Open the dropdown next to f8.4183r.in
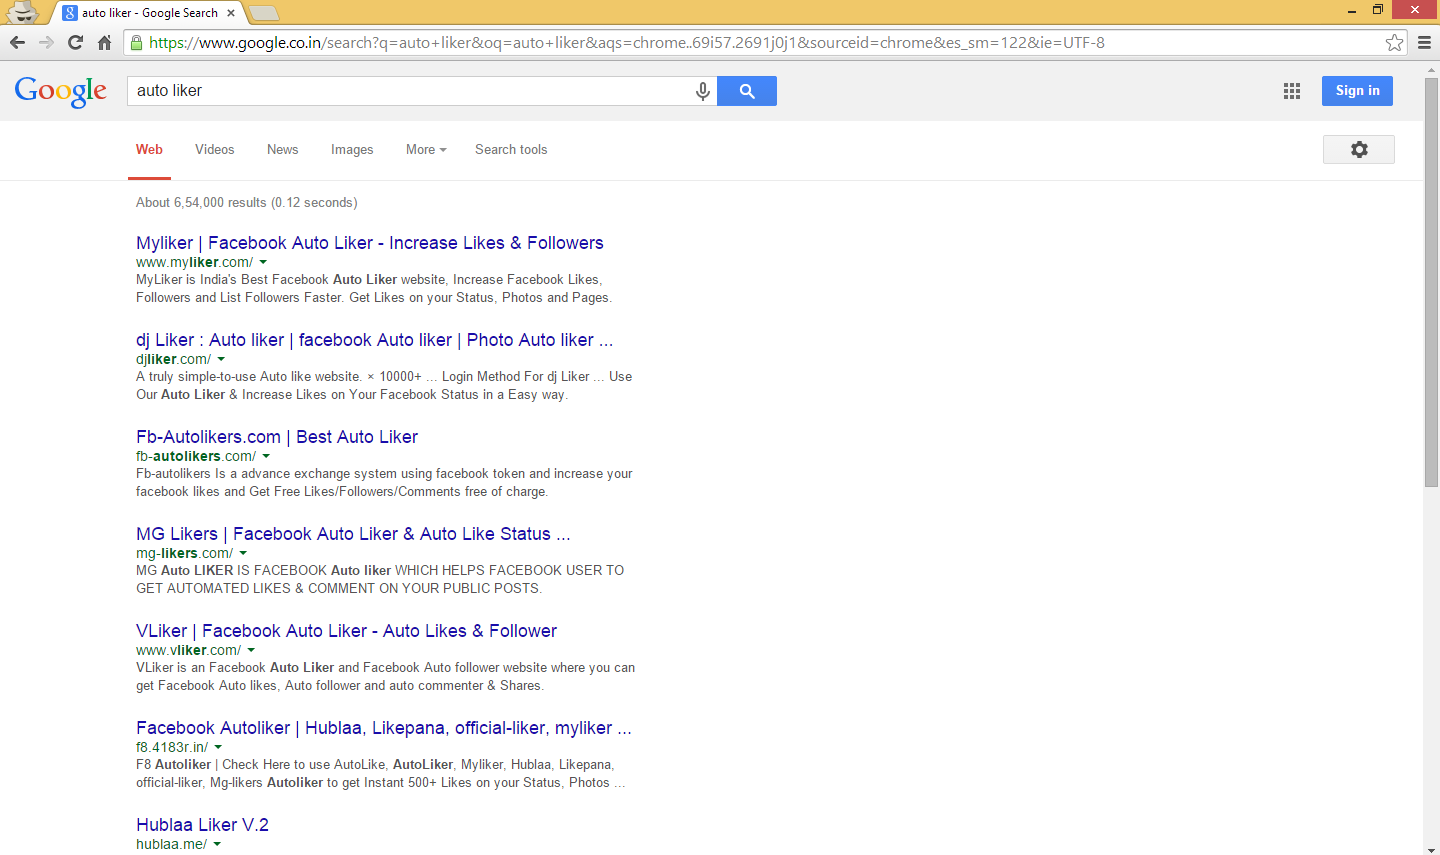The height and width of the screenshot is (855, 1440). tap(218, 748)
